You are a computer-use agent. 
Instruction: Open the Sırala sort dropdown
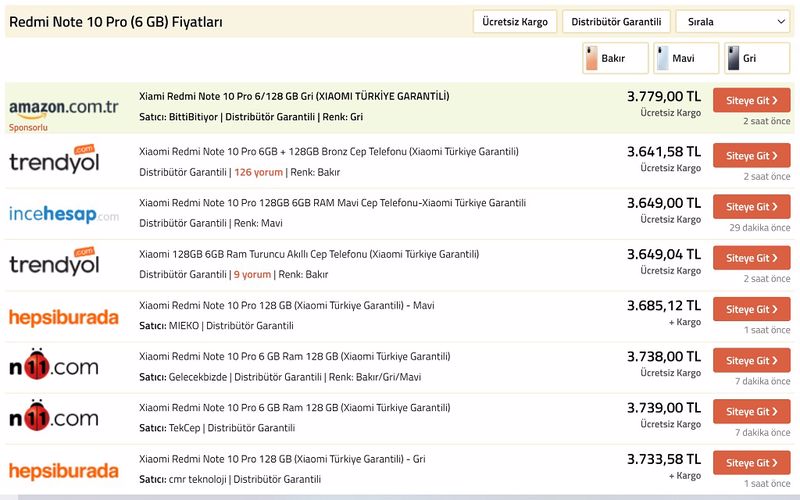tap(733, 21)
